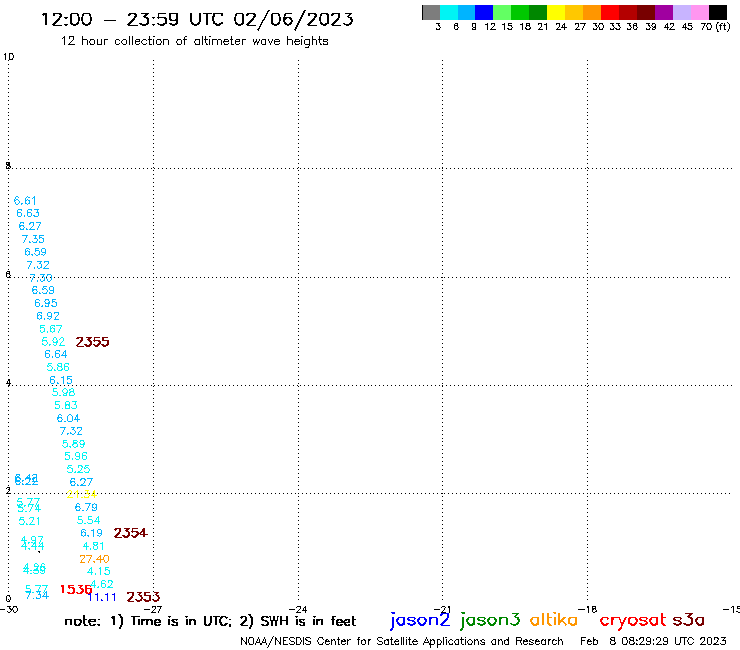This screenshot has width=740, height=650.
Task: Click the title '12:00 – 23:59 UTC 02/06/2023'
Action: click(197, 19)
